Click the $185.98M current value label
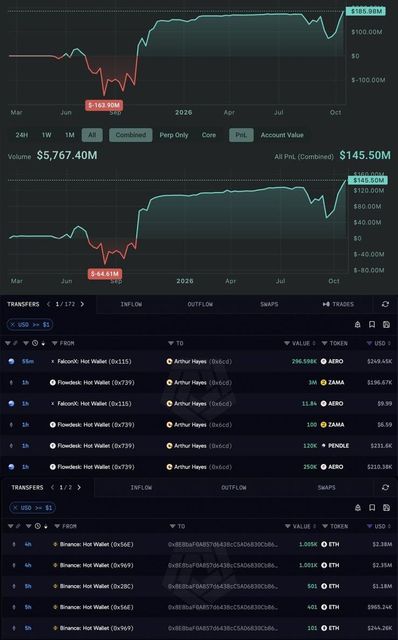The width and height of the screenshot is (398, 640). tap(366, 11)
